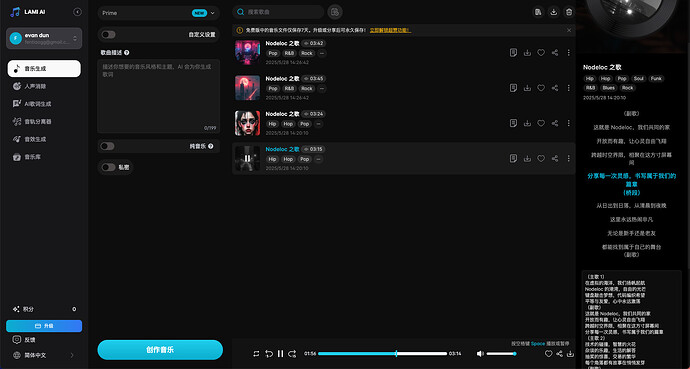Click the batch download icon at top
690x369 pixels.
tap(554, 12)
